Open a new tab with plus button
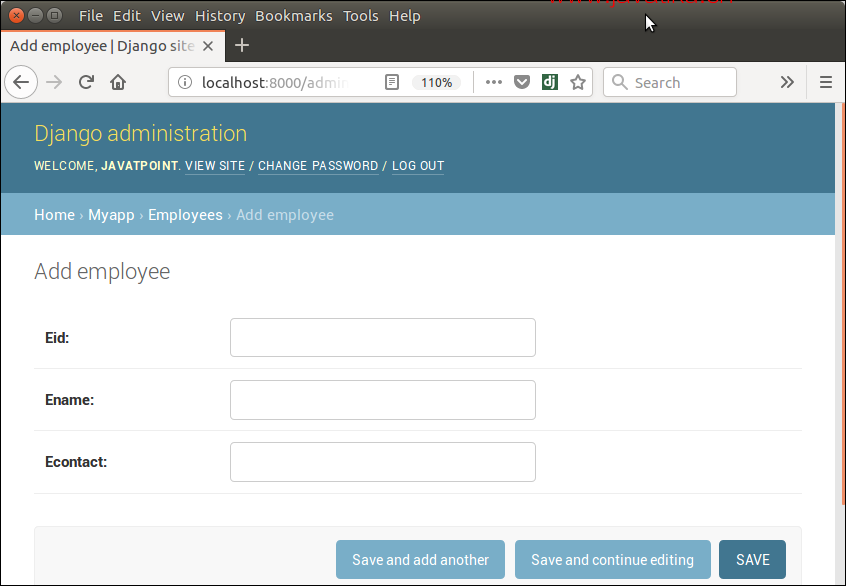This screenshot has width=846, height=586. click(241, 45)
